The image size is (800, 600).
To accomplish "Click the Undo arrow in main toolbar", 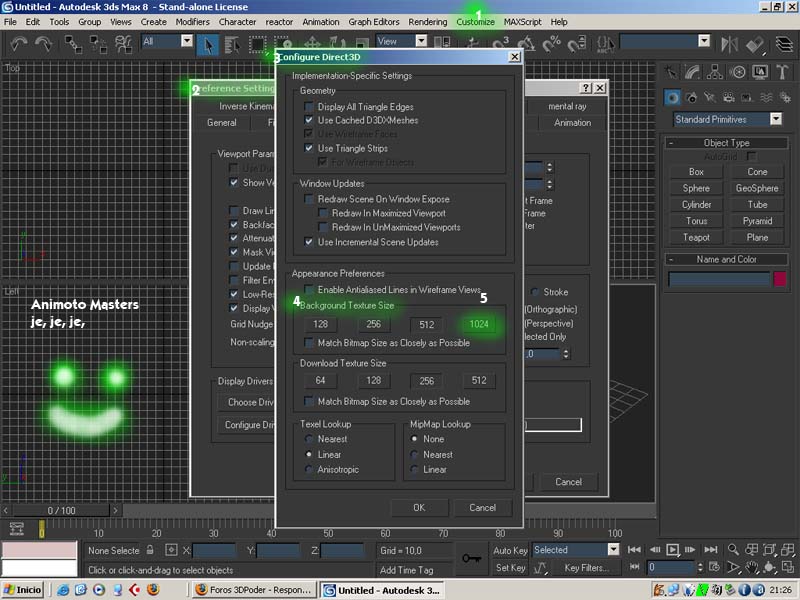I will click(x=19, y=44).
